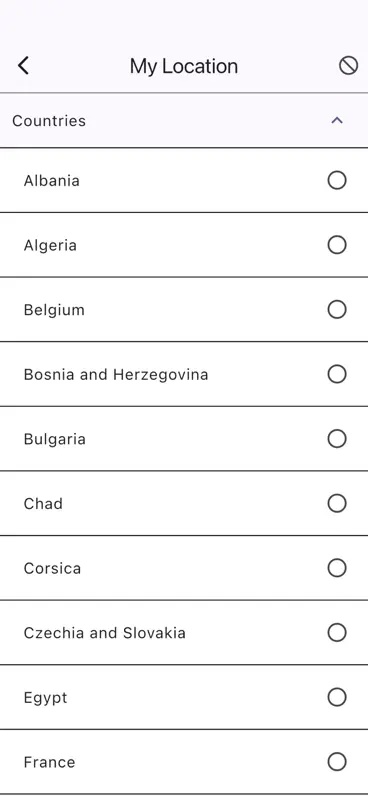Tap the Albania list entry text

tap(52, 181)
